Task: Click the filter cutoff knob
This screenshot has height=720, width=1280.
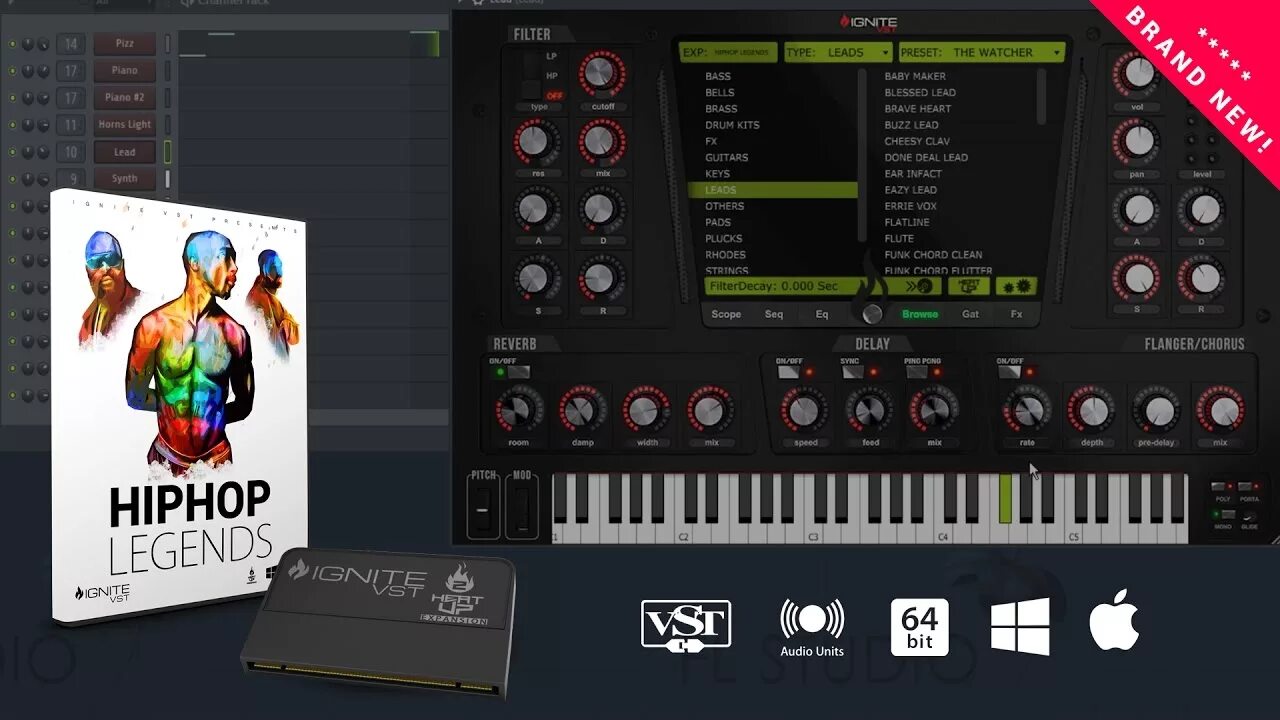Action: 601,73
